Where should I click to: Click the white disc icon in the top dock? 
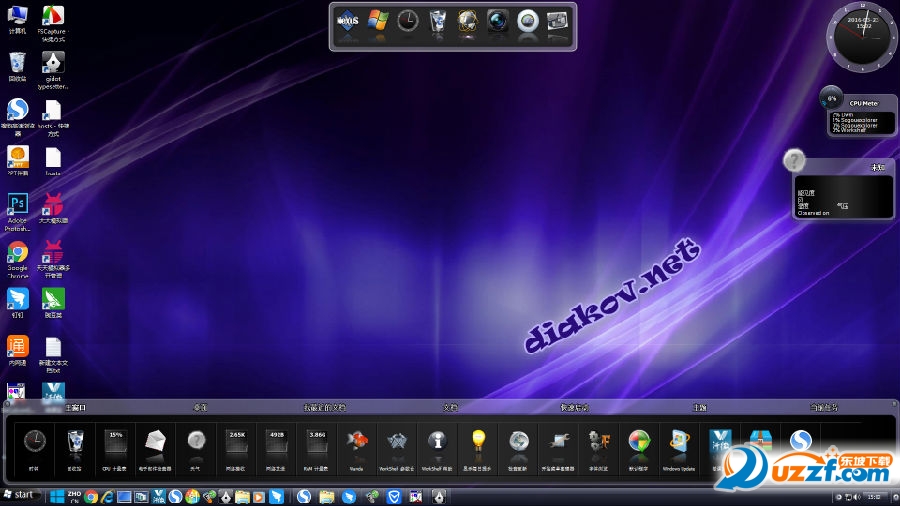coord(527,21)
